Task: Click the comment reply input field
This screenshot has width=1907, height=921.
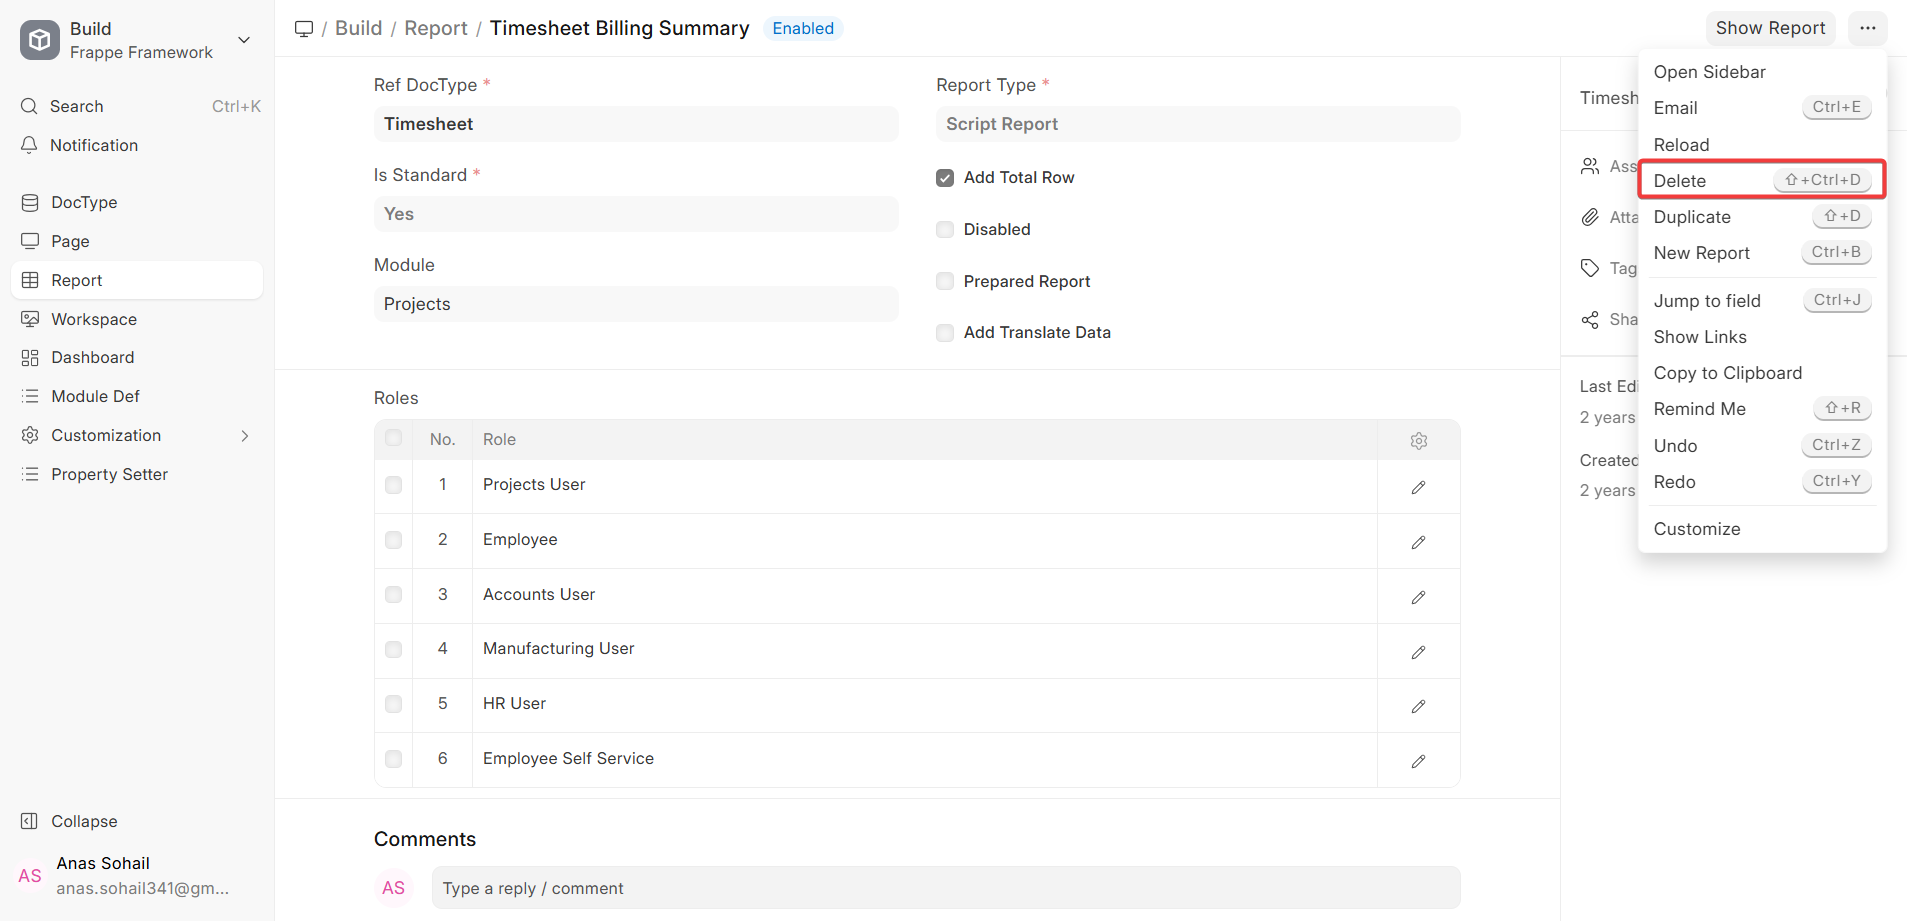Action: (x=946, y=888)
